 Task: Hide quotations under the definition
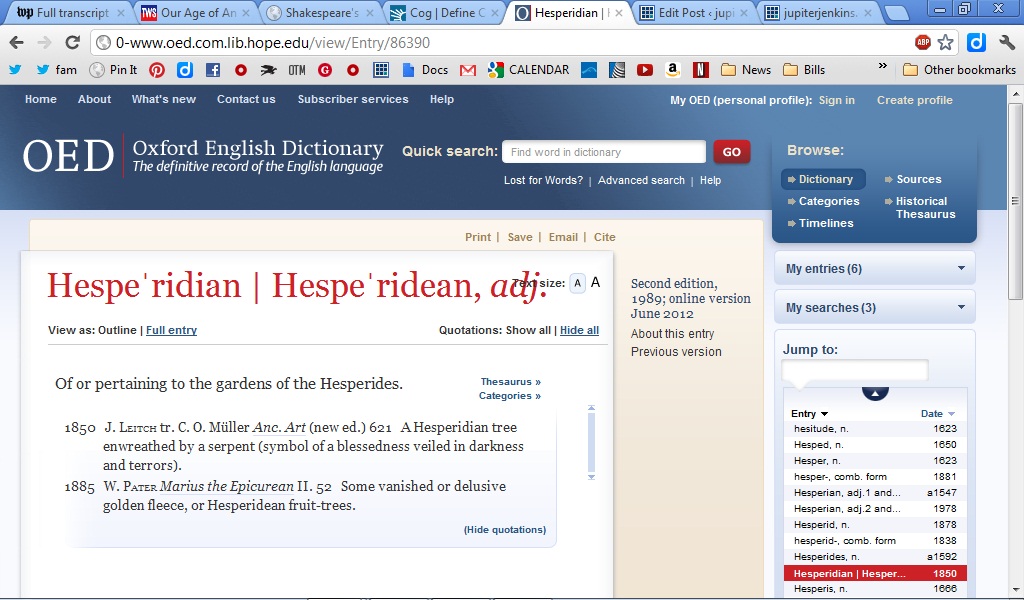point(505,529)
